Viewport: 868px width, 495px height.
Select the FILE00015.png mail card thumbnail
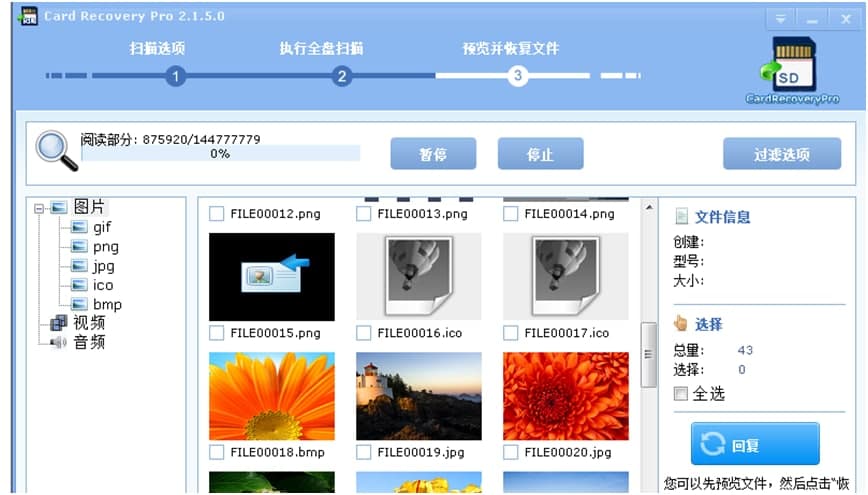point(272,277)
